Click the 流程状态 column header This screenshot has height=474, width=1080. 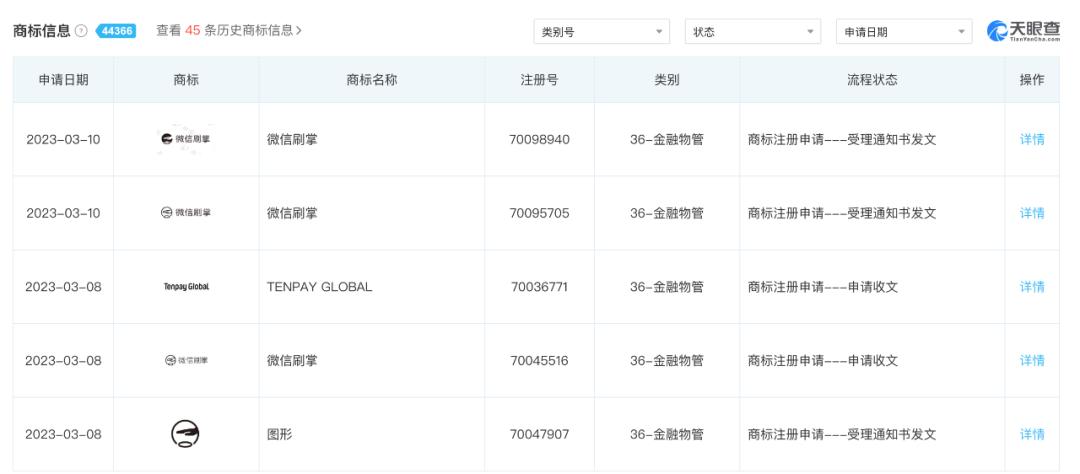pos(872,81)
